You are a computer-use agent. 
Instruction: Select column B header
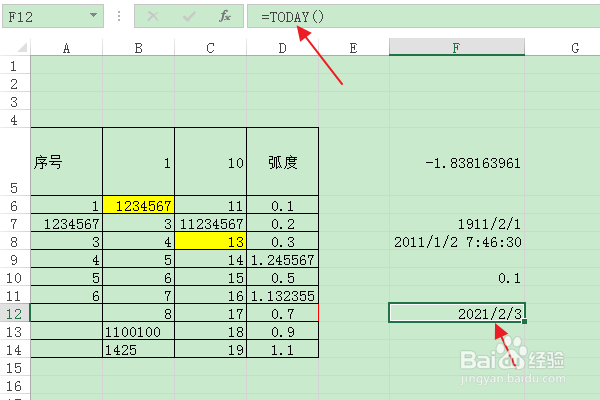[x=139, y=48]
